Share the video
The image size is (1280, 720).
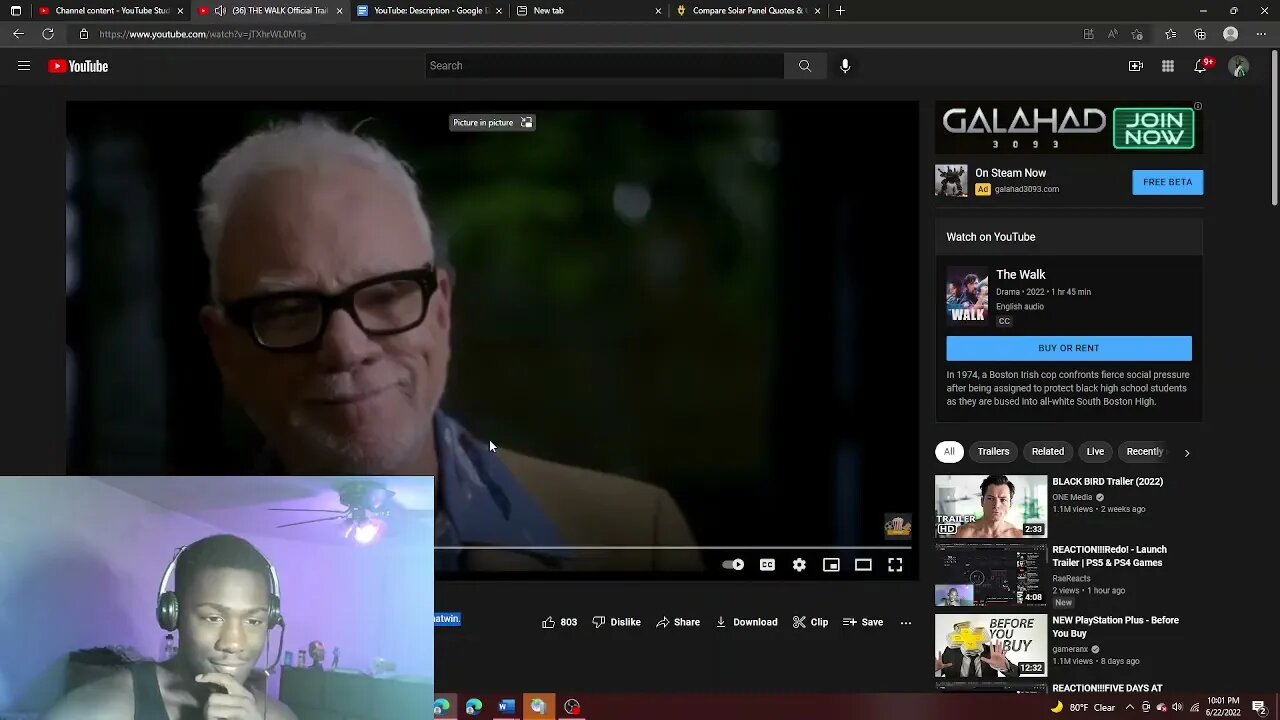[678, 622]
